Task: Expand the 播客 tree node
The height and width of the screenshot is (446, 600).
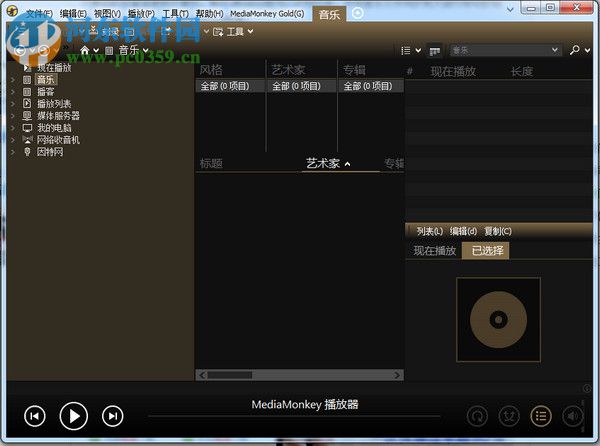Action: (x=13, y=92)
